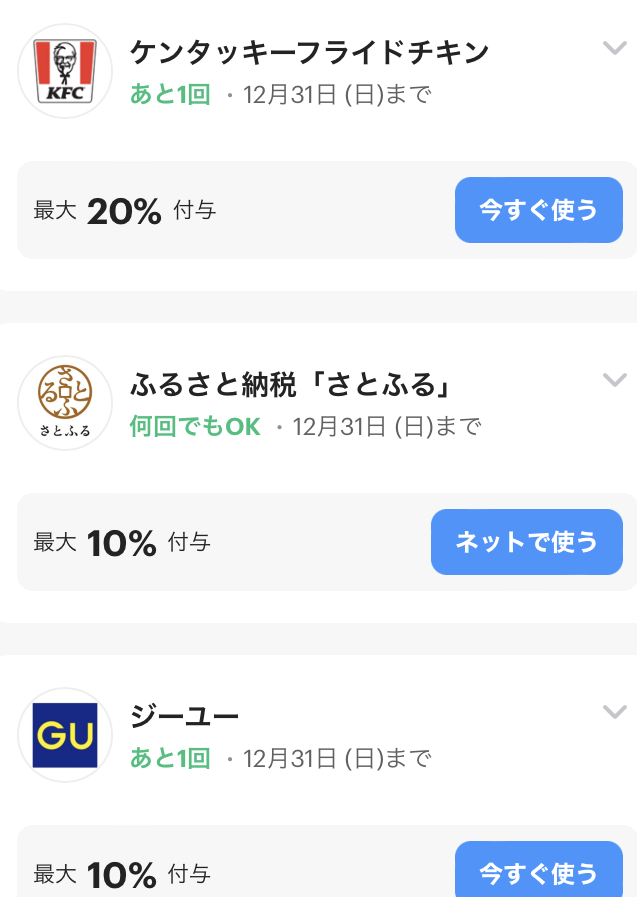Open the ケンタッキーフライドチキン title
637x897 pixels.
pyautogui.click(x=309, y=52)
